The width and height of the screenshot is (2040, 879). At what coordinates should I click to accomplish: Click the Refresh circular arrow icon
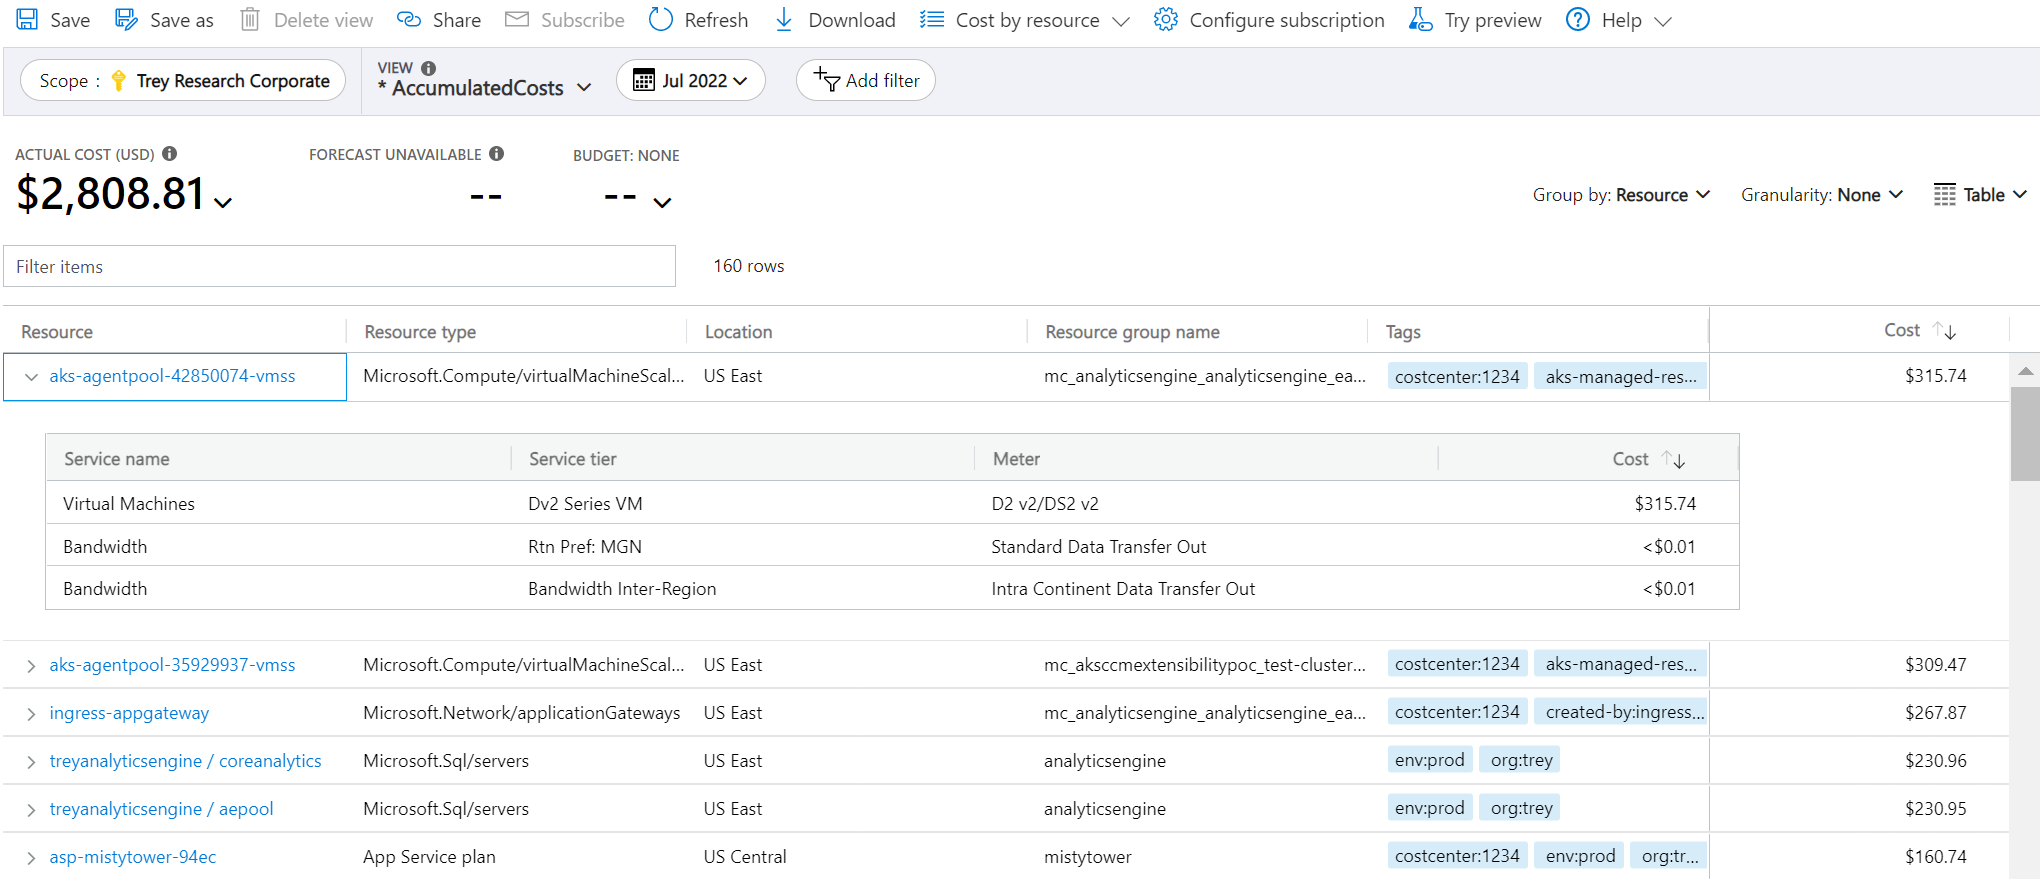[661, 20]
